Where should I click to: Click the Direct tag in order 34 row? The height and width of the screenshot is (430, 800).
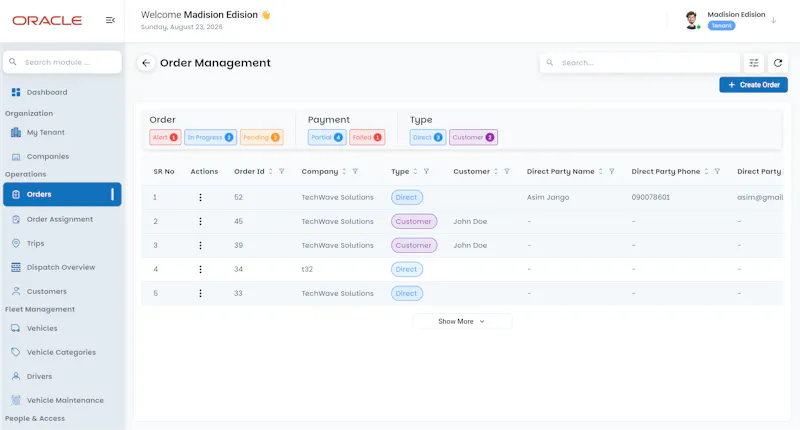(407, 269)
